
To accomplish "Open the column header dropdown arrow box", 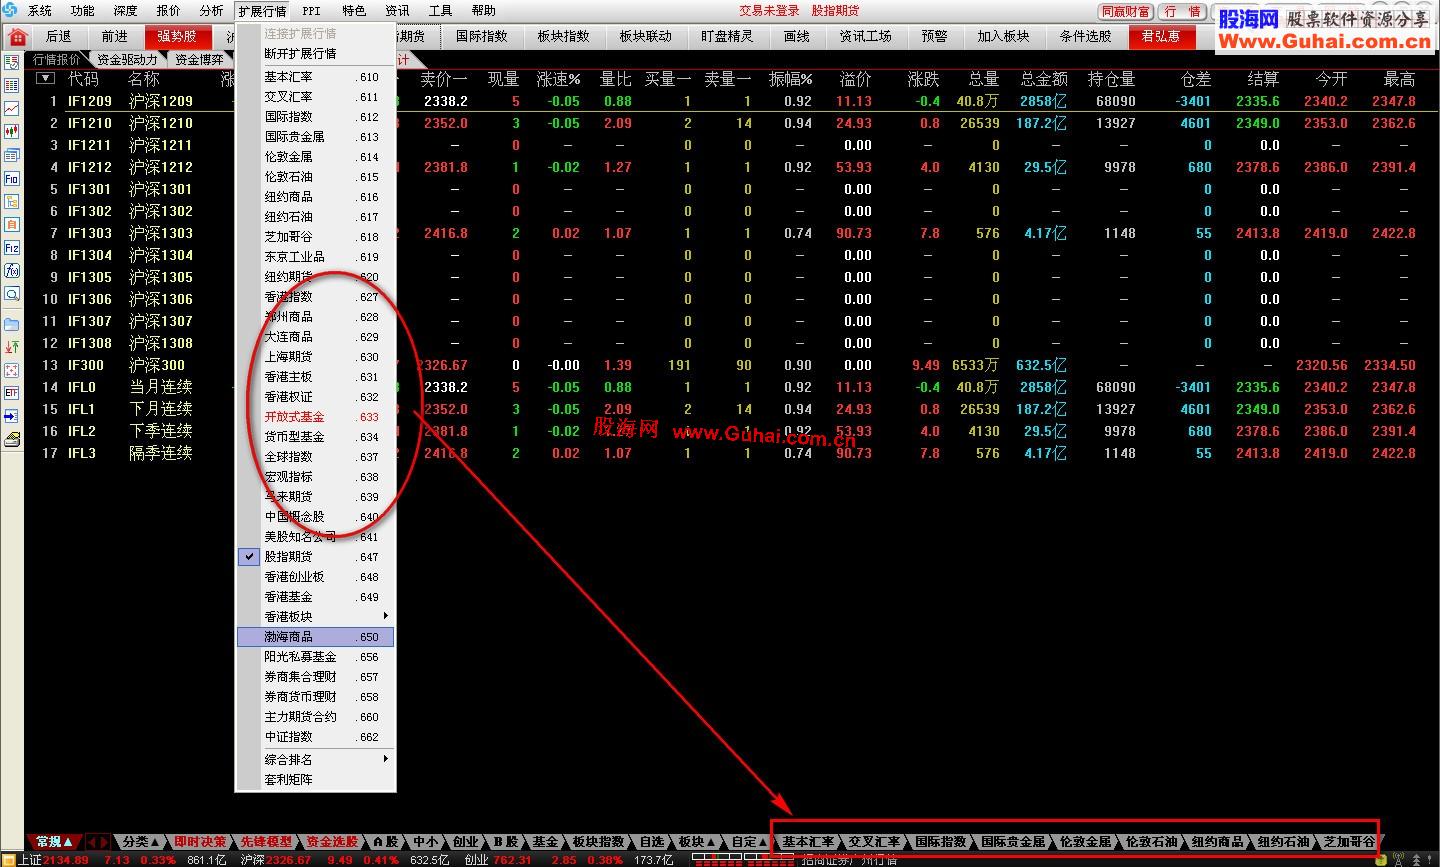I will (45, 78).
